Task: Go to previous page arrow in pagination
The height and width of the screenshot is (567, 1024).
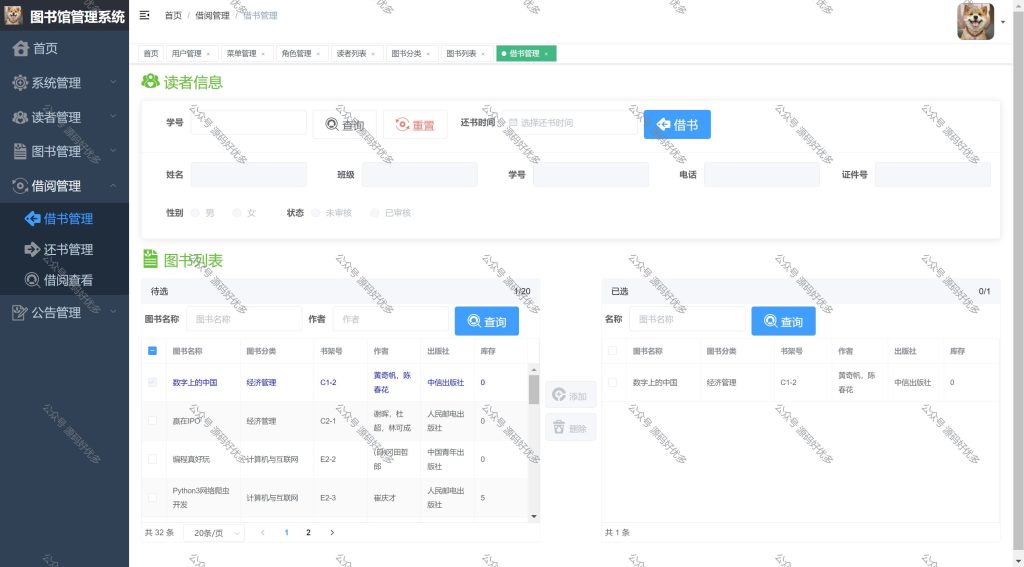Action: tap(263, 532)
